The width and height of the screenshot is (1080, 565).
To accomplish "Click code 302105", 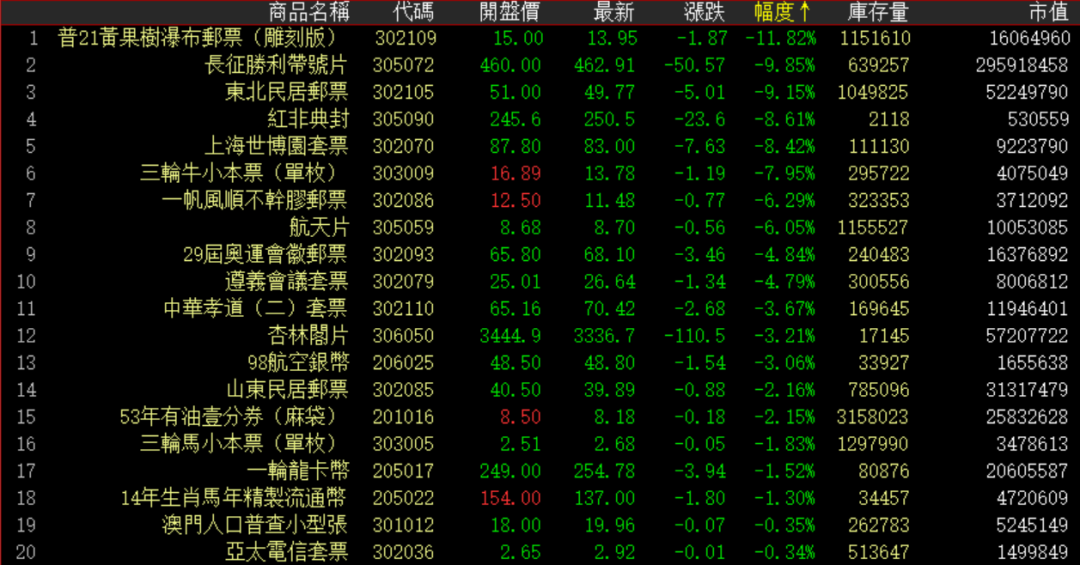I will (404, 92).
